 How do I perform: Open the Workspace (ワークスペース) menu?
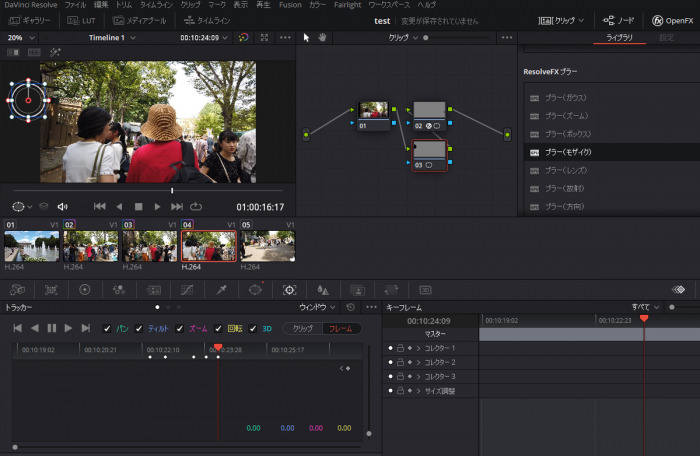[x=389, y=5]
